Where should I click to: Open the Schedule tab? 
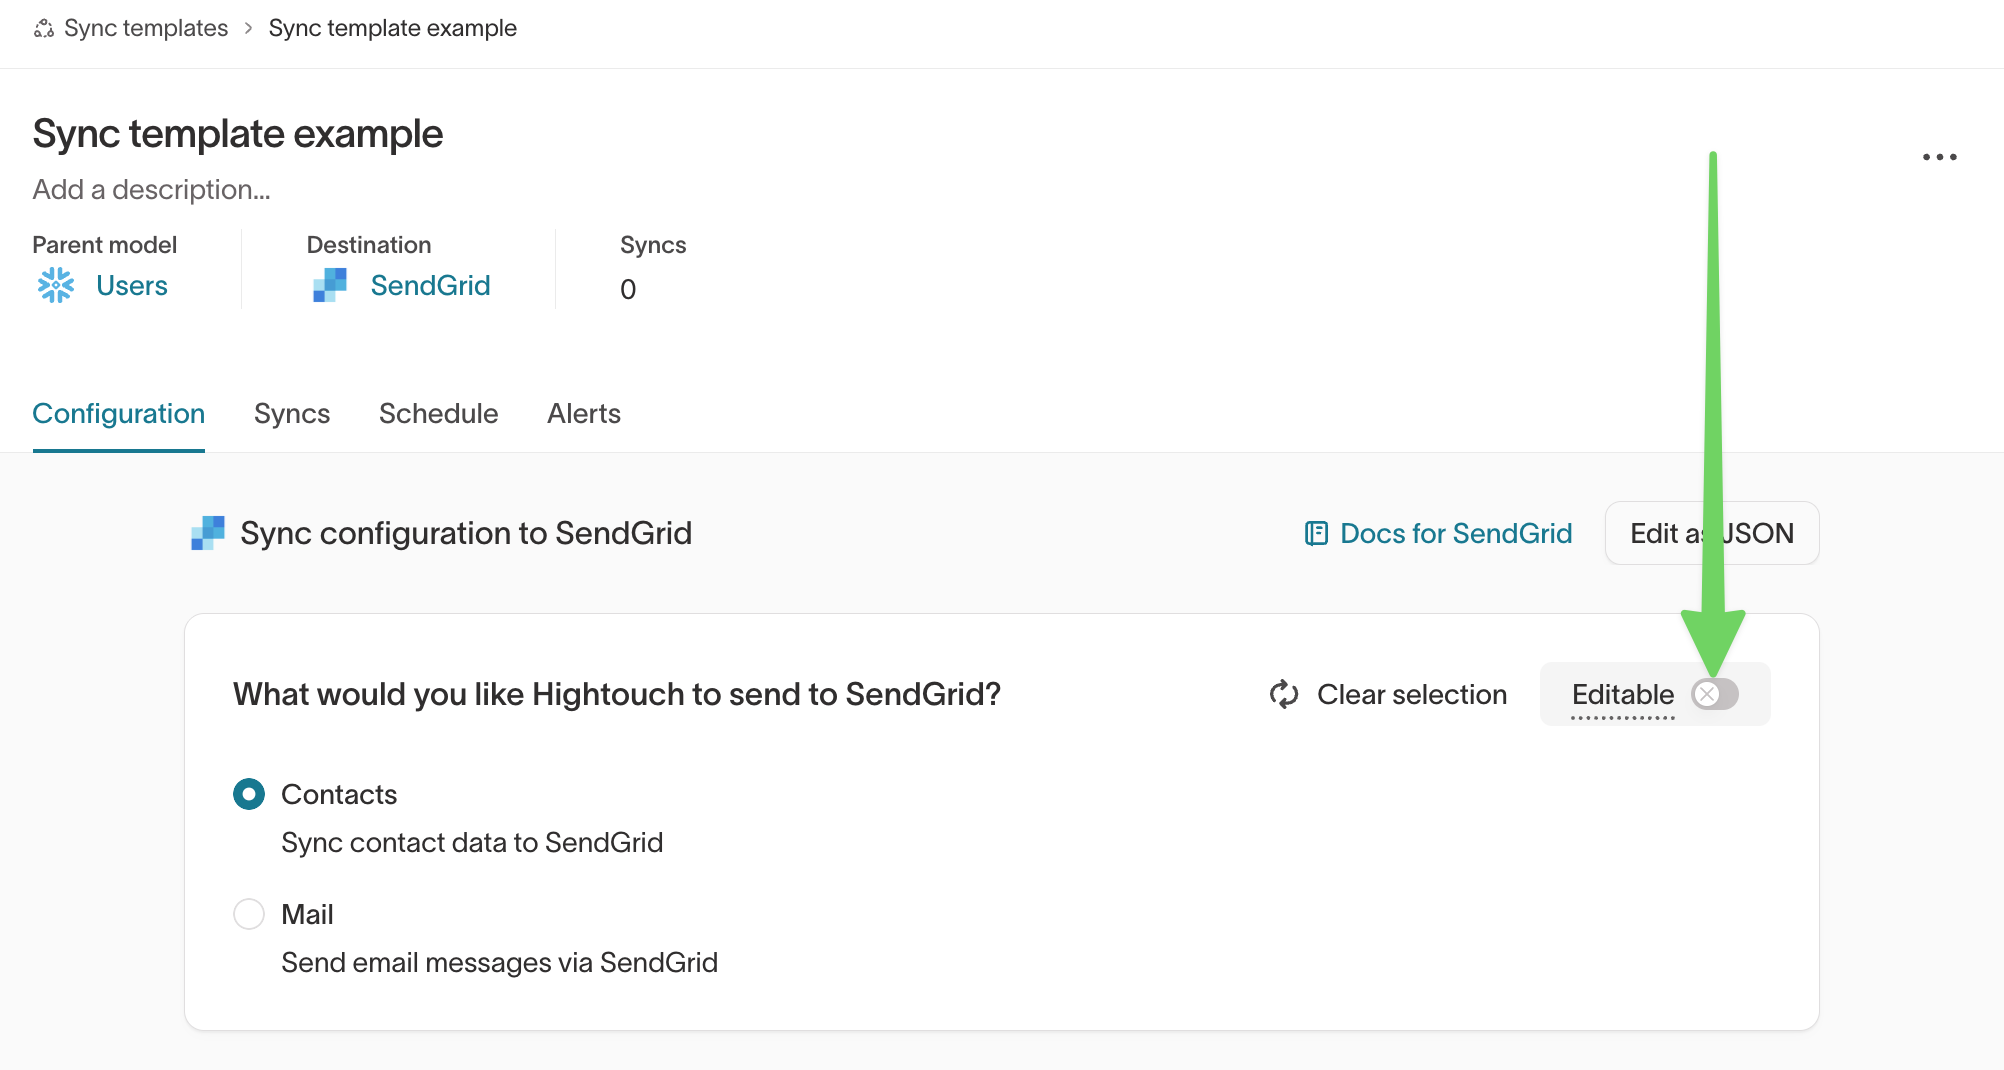pos(438,414)
